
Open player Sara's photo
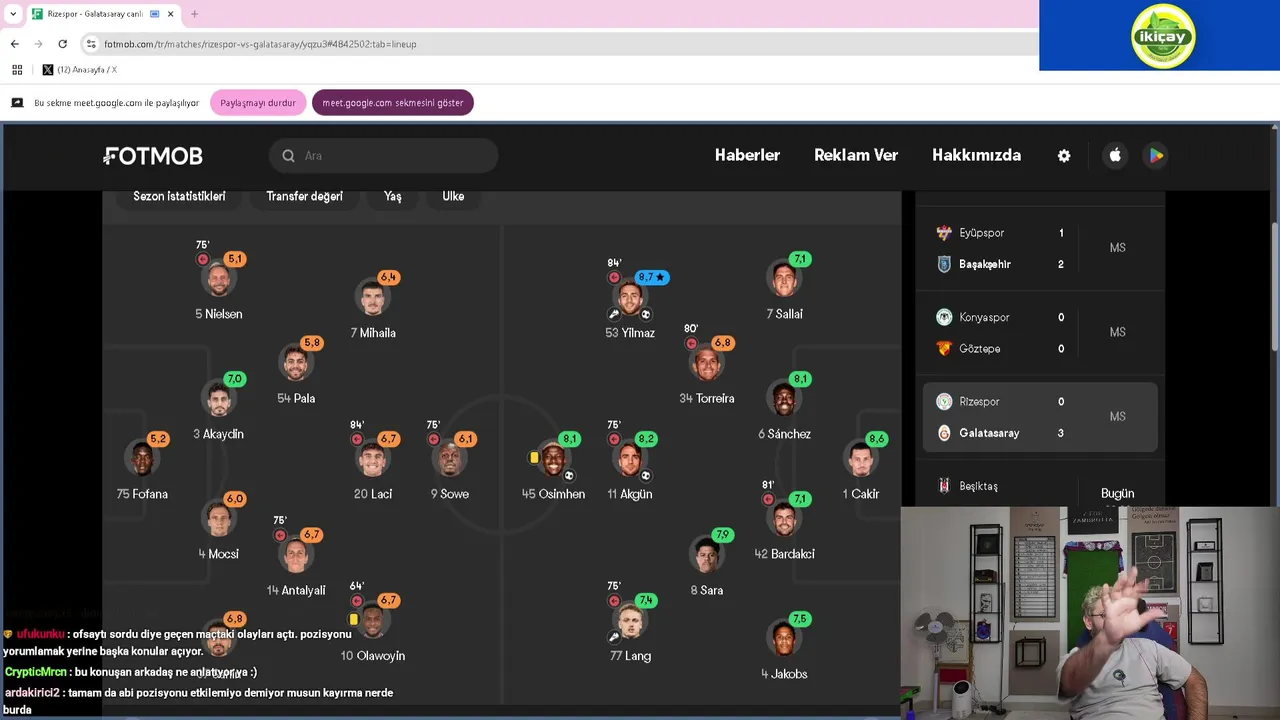pyautogui.click(x=707, y=555)
